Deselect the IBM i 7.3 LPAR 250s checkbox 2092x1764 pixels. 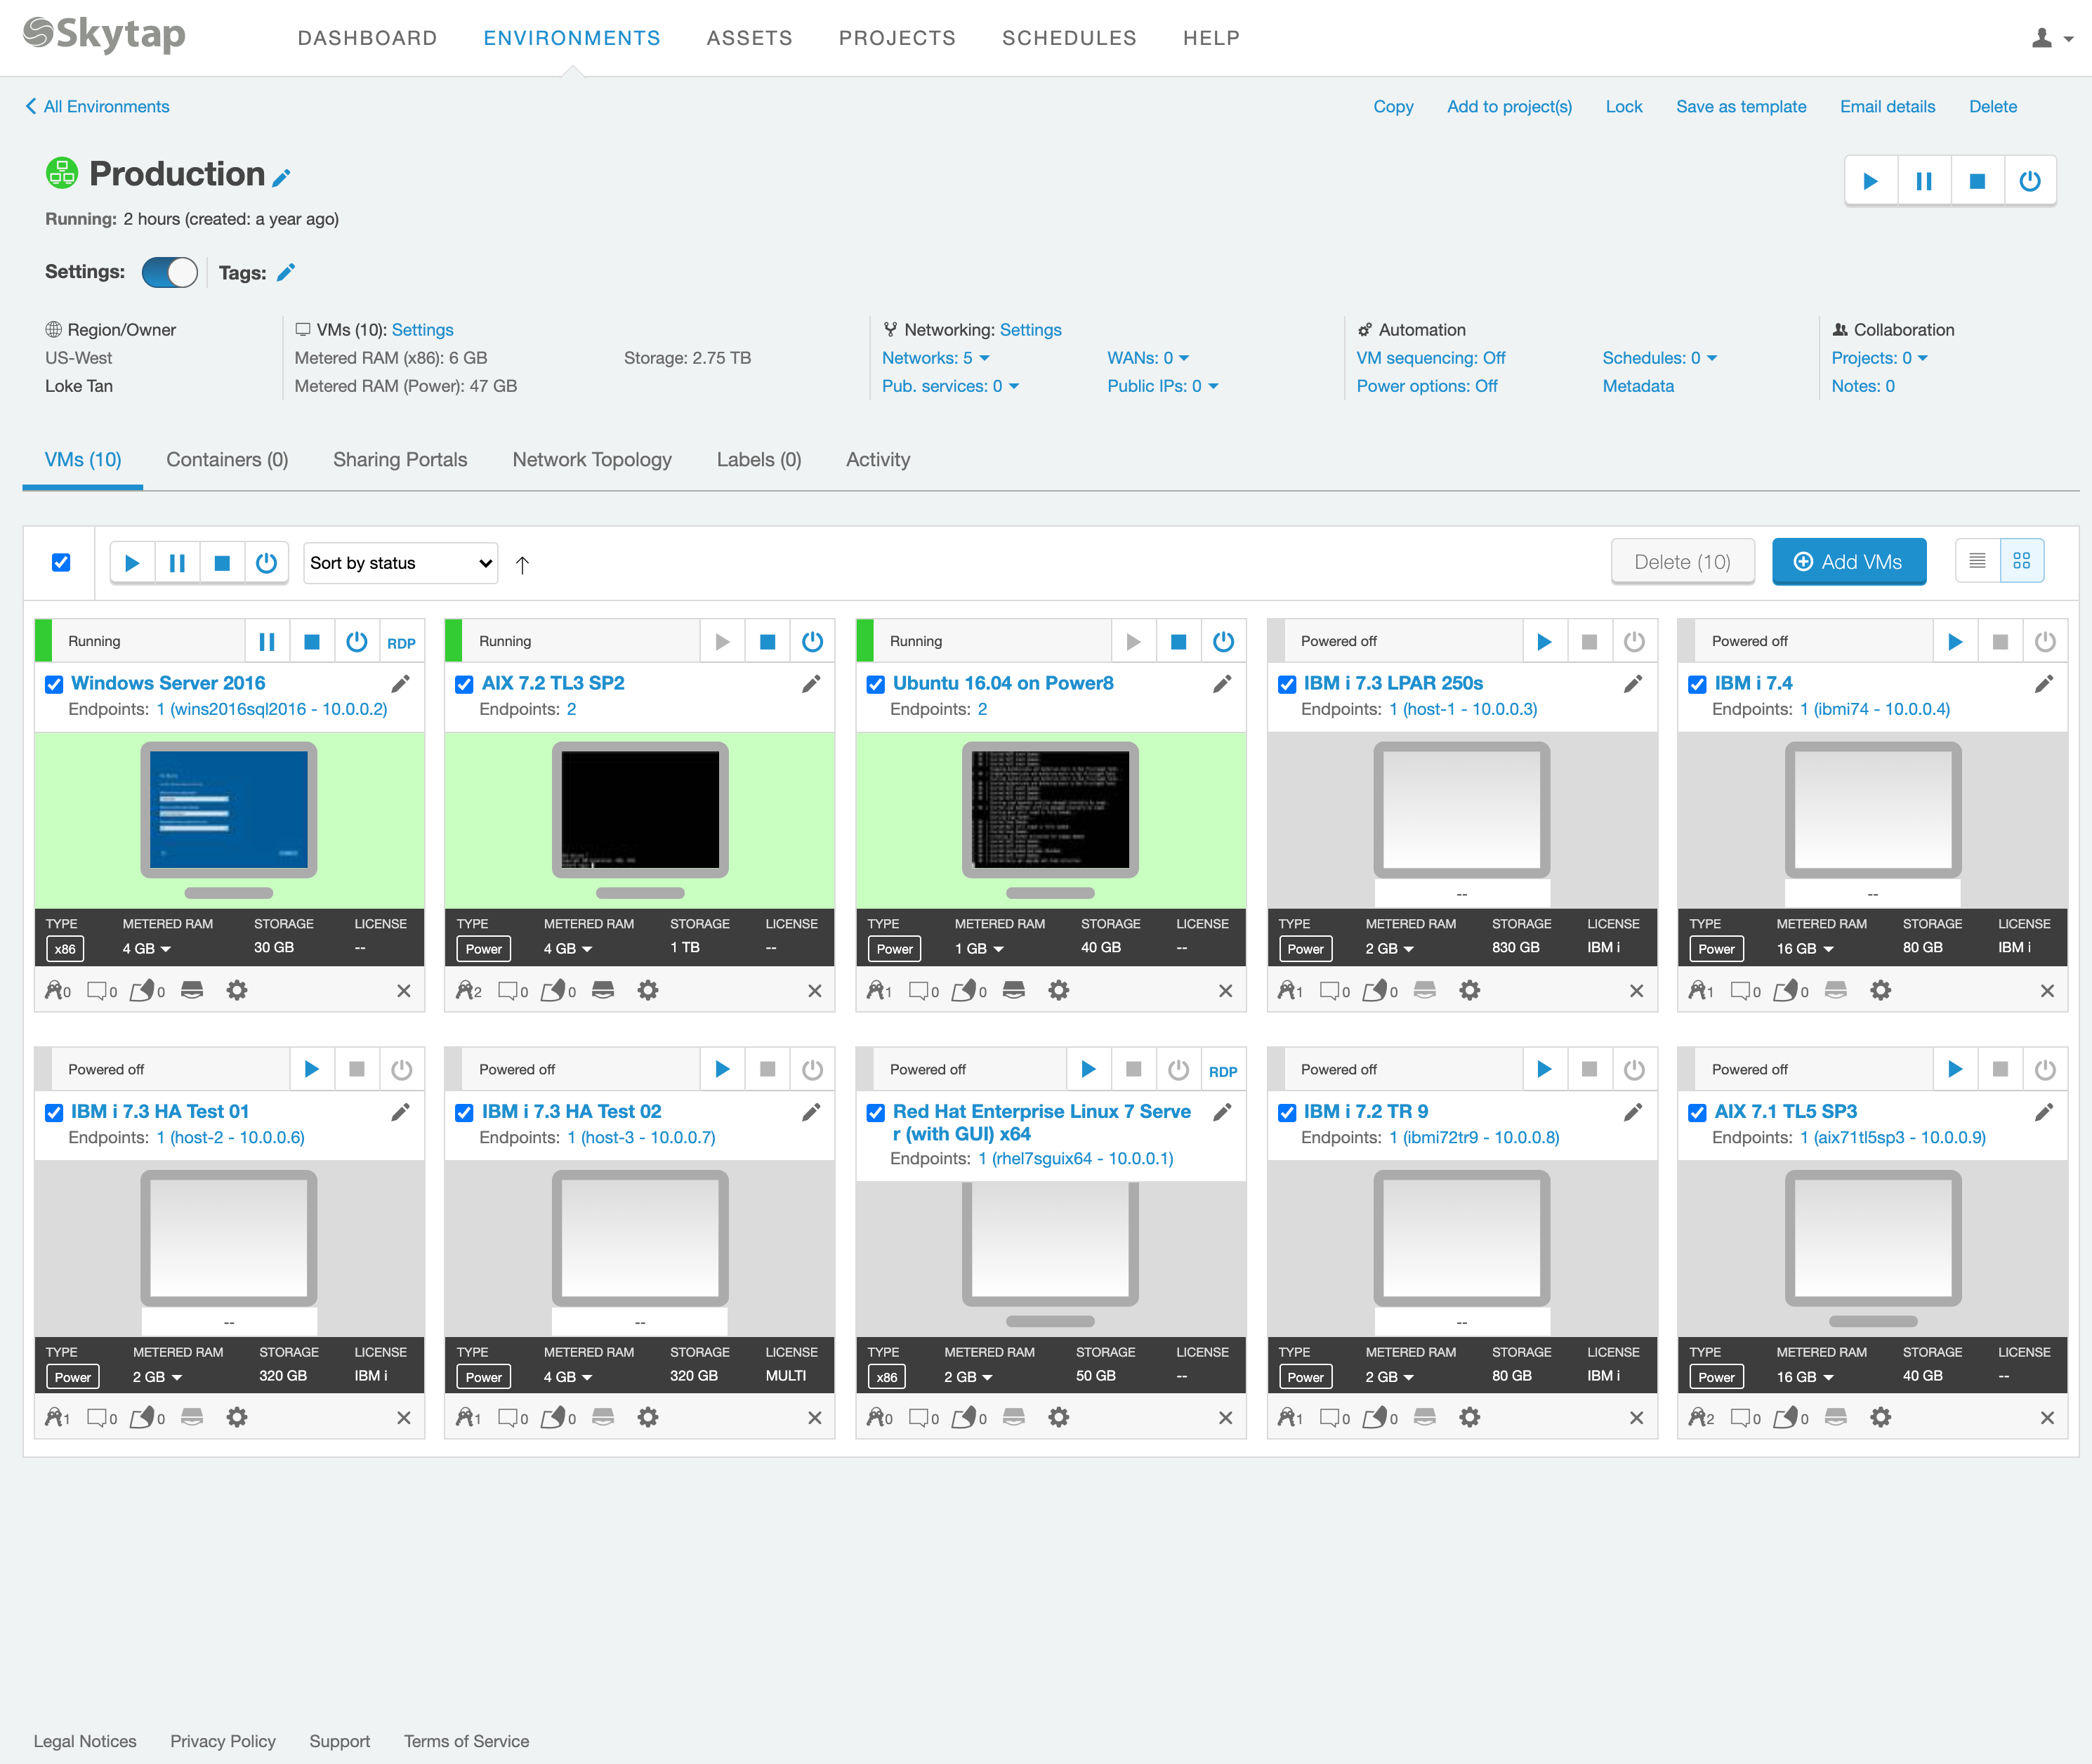1287,684
